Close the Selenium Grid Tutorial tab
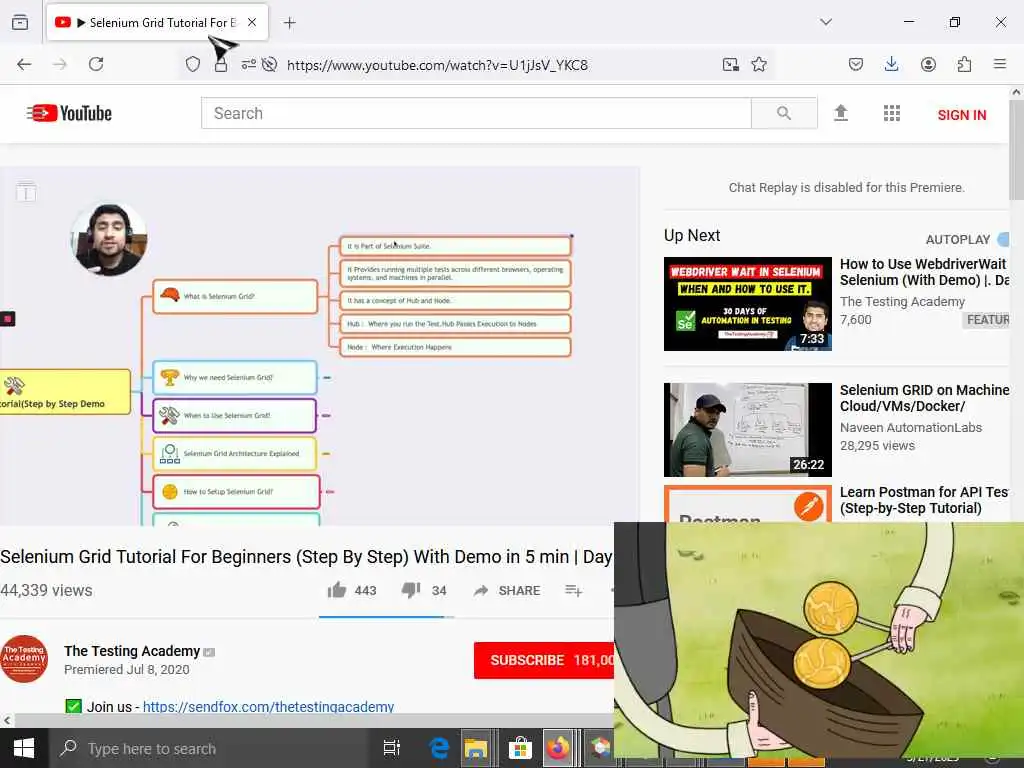 pos(252,22)
